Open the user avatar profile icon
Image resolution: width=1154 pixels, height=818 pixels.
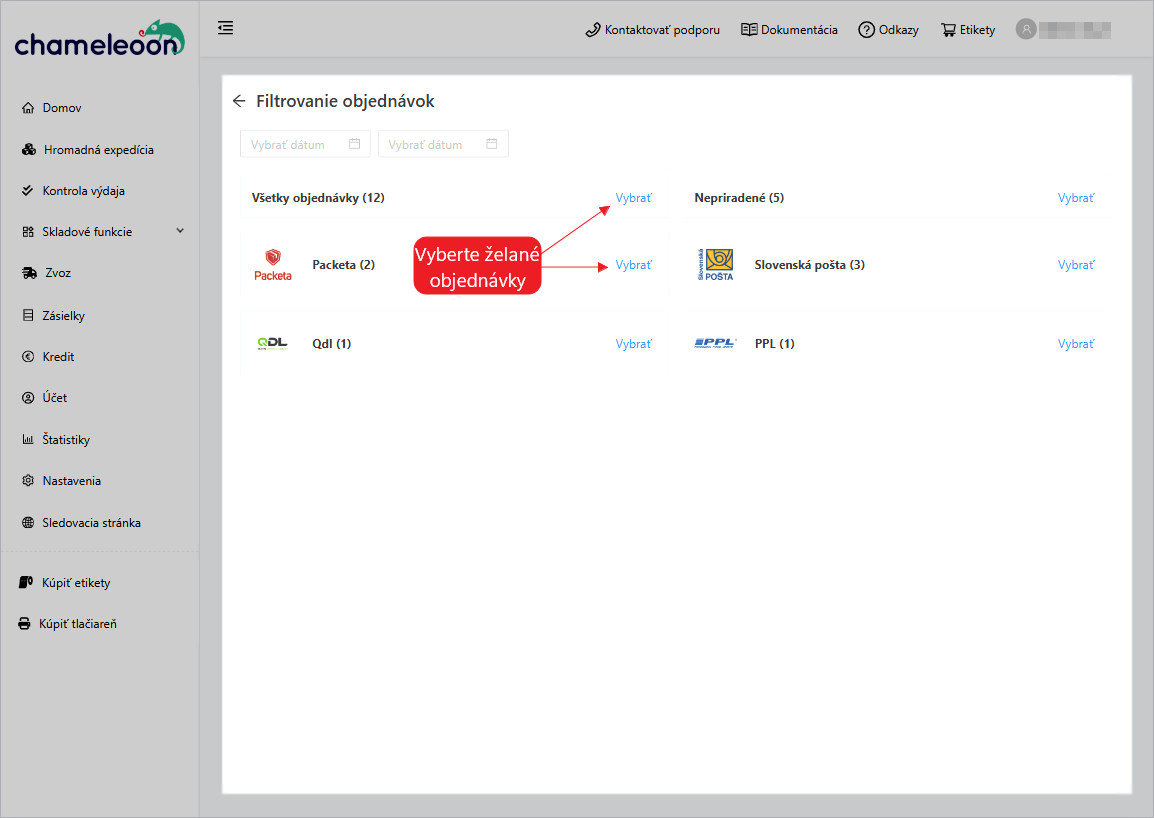[x=1026, y=29]
